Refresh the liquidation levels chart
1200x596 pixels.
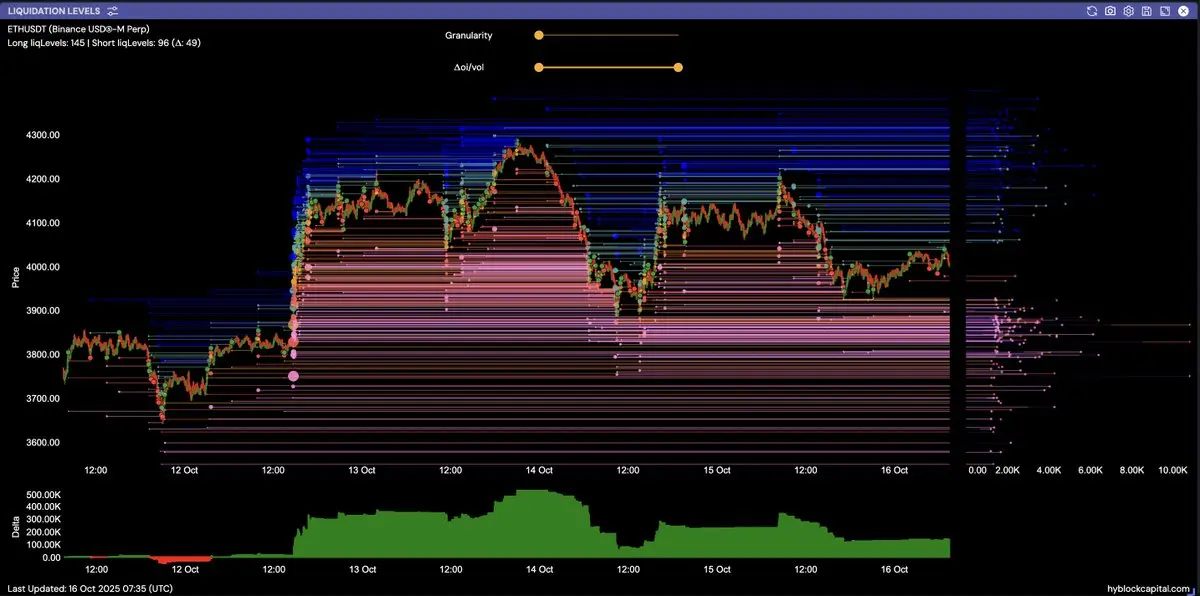(x=1092, y=11)
